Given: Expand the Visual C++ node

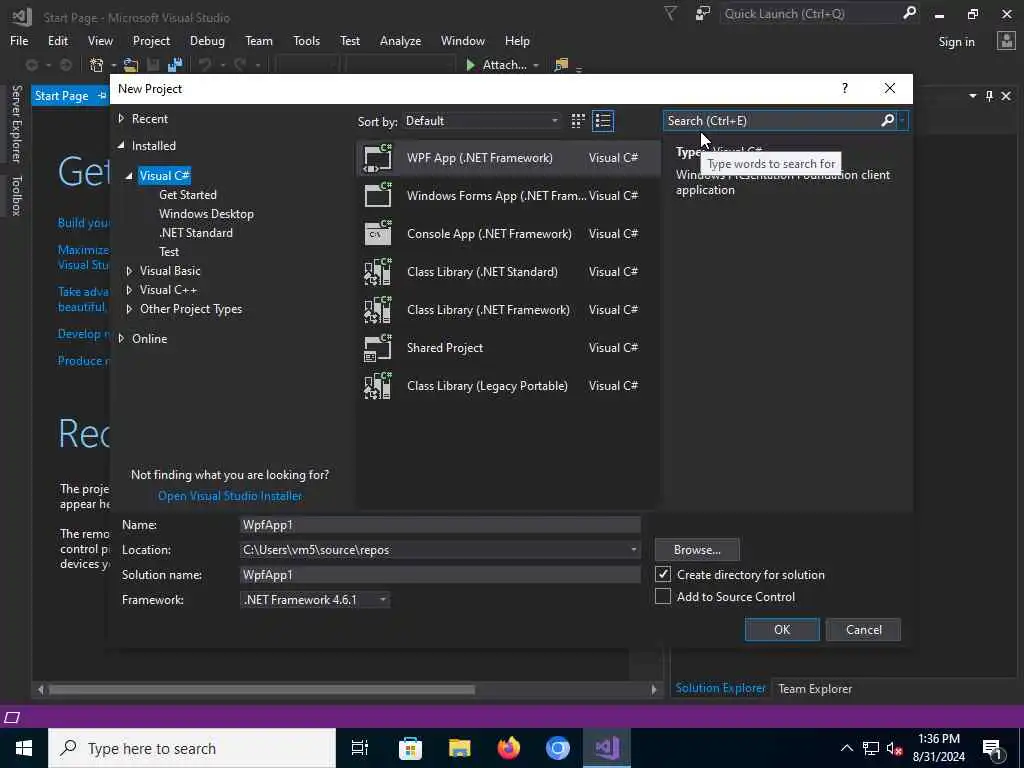Looking at the screenshot, I should click(x=129, y=290).
